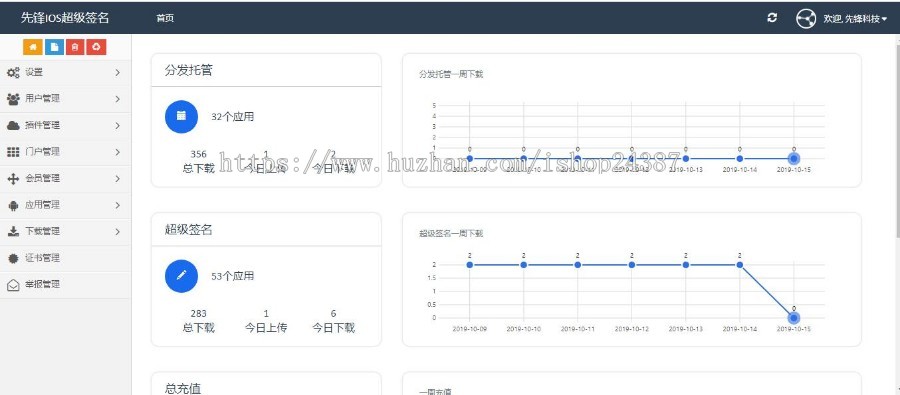
Task: Expand the 设置 menu chevron
Action: [x=117, y=72]
